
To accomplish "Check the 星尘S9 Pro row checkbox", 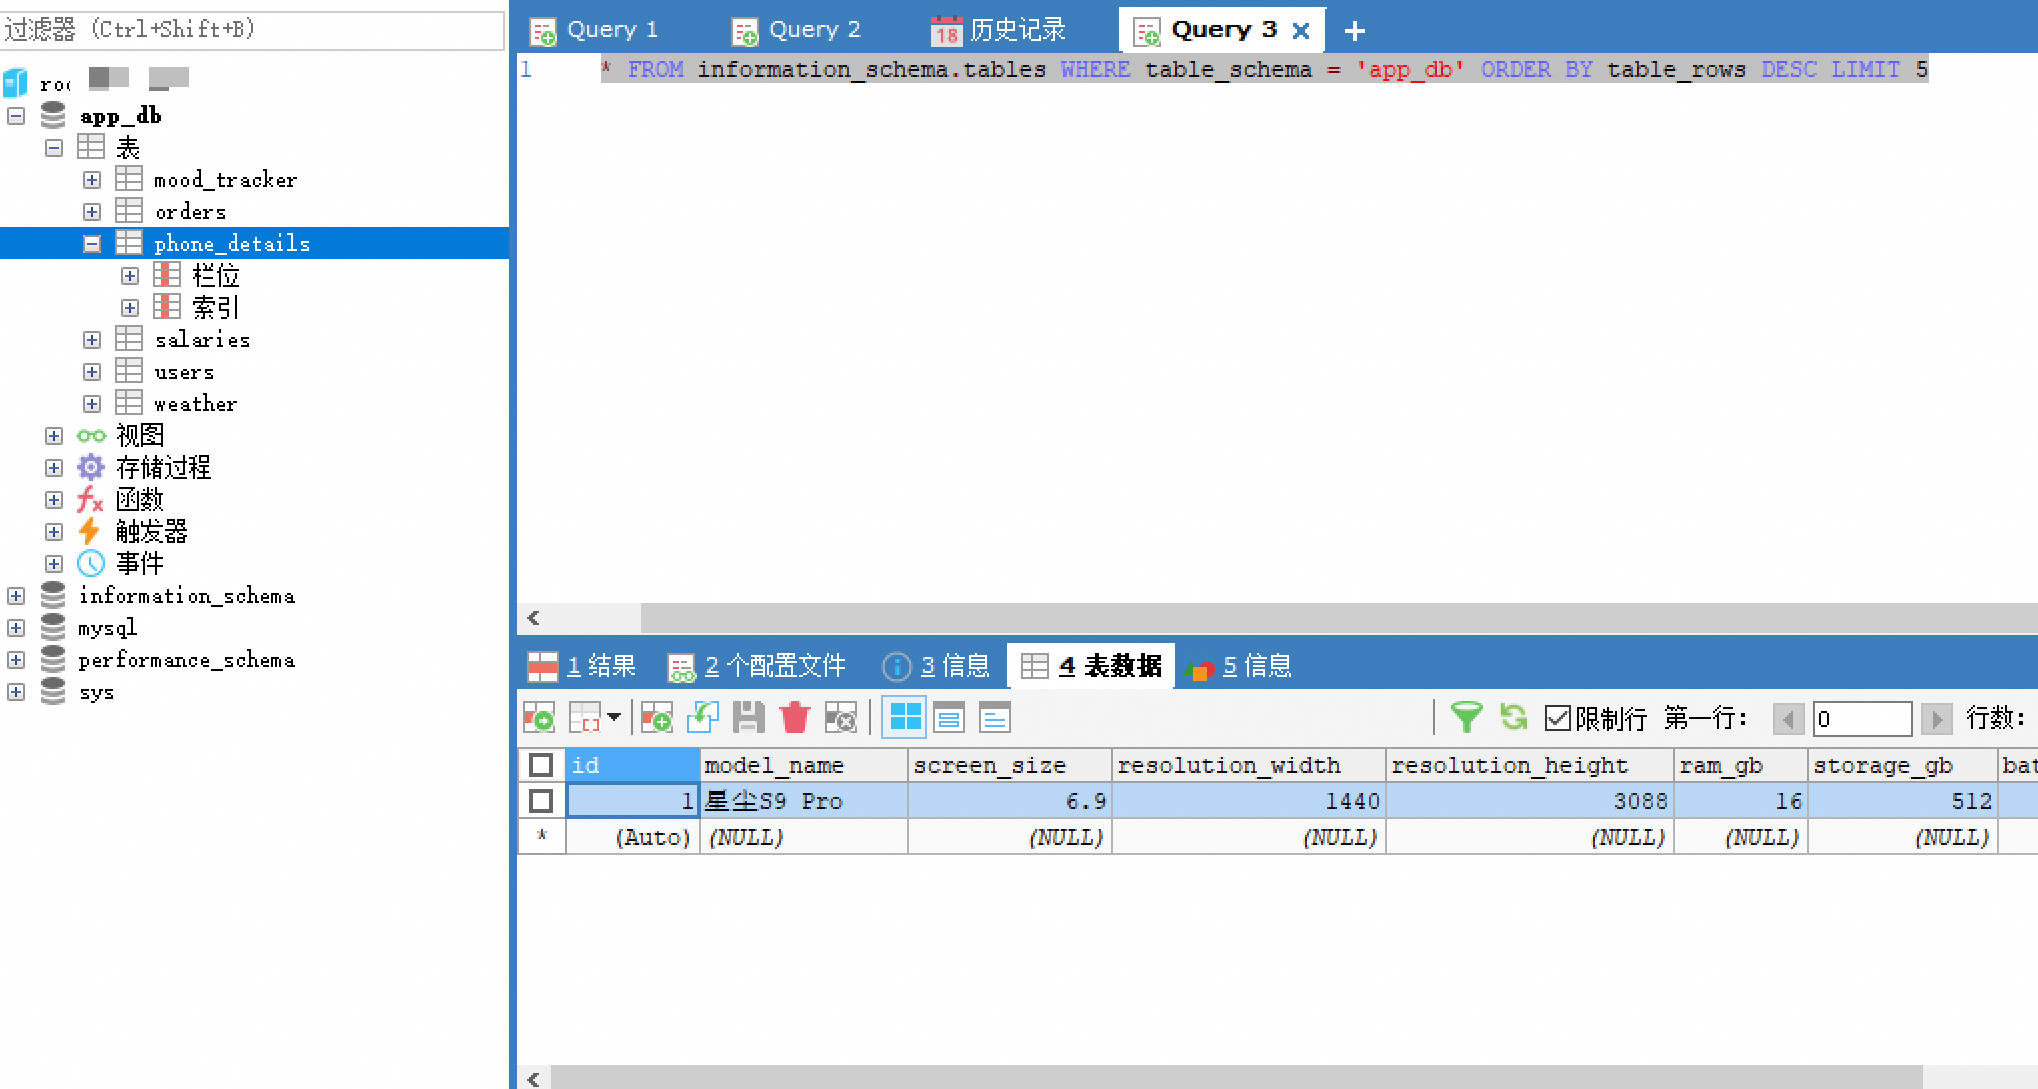I will click(541, 801).
